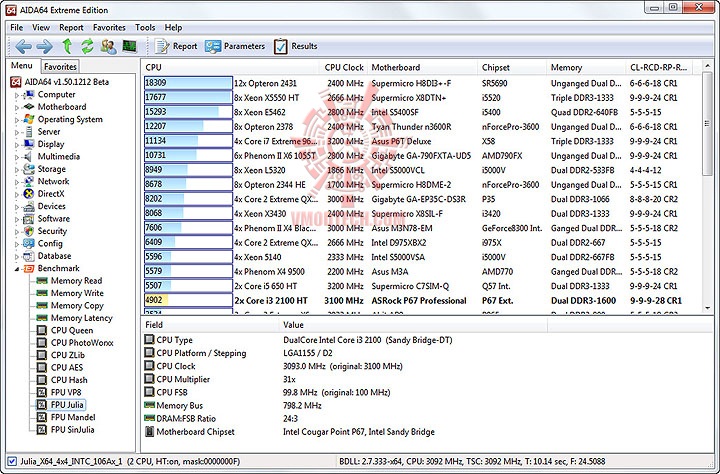Viewport: 720px width, 474px height.
Task: Click the yellow 4902 score bar
Action: point(188,300)
